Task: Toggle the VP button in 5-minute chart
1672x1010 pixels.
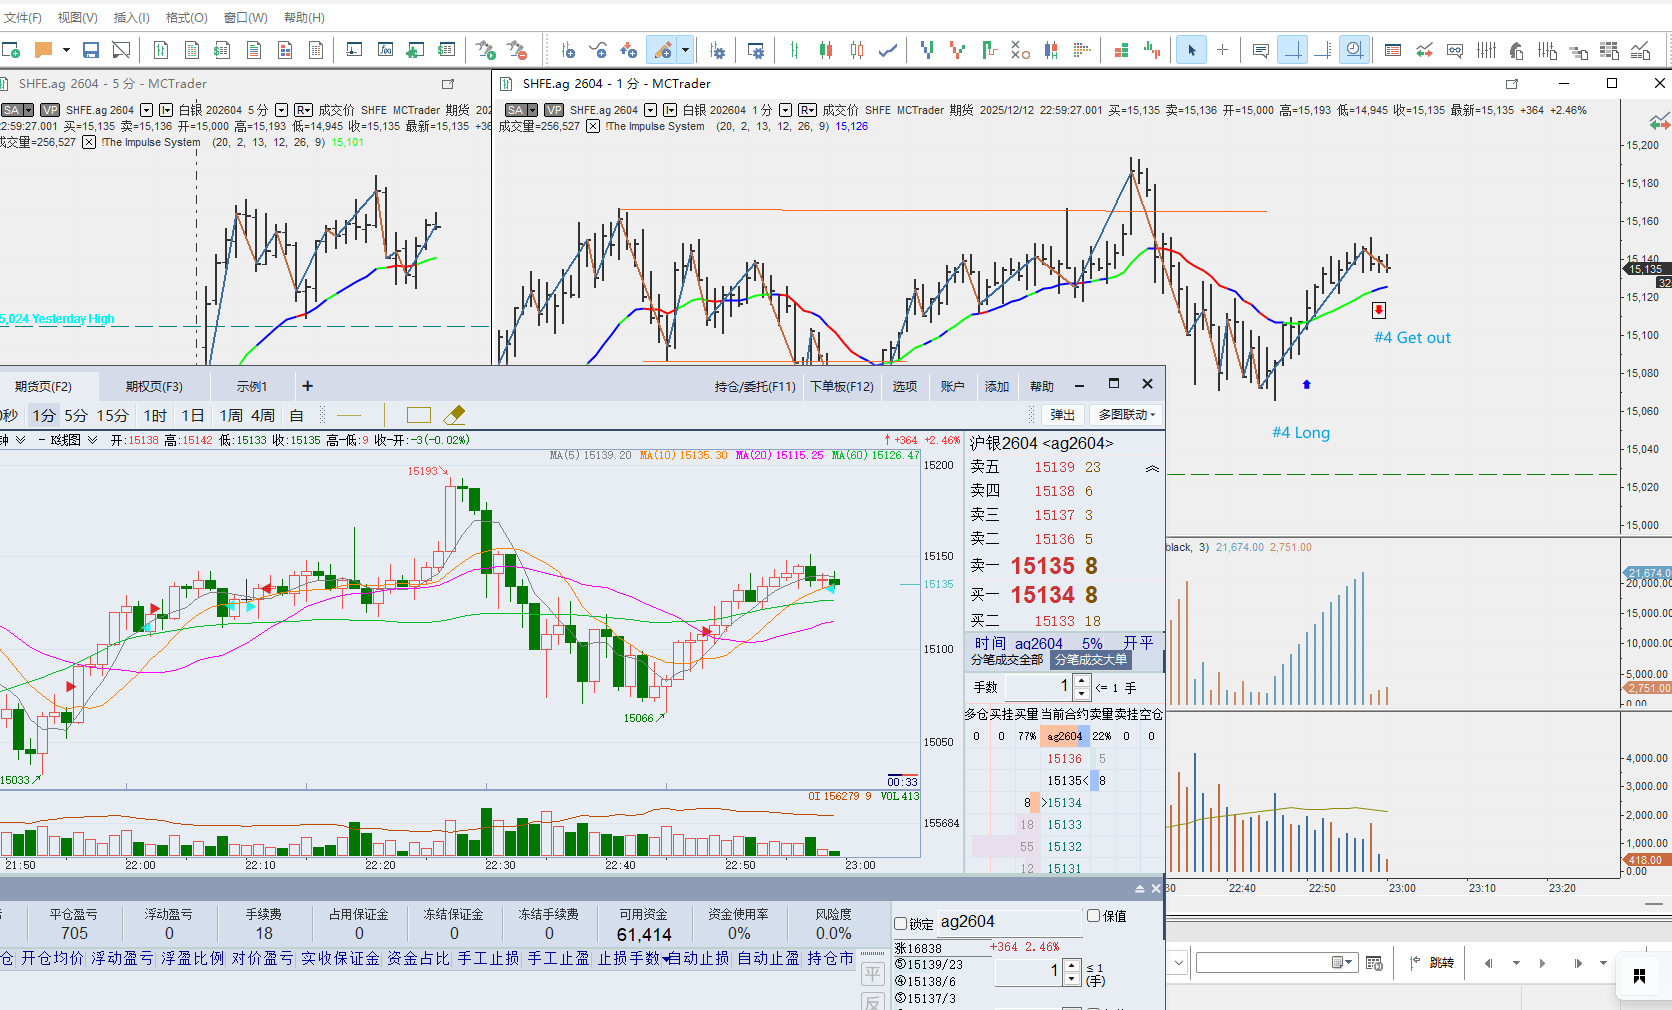Action: tap(50, 110)
